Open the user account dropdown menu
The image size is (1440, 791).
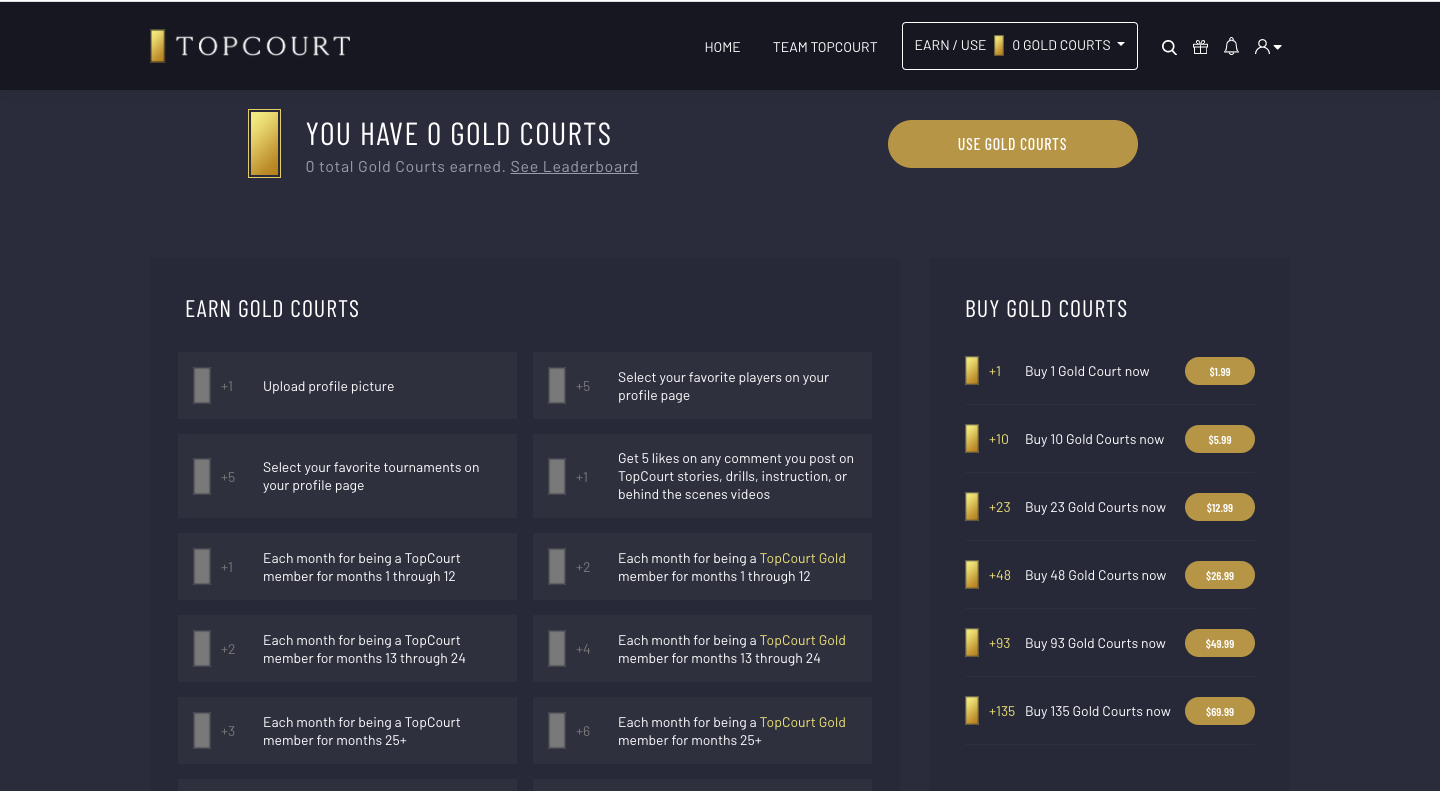[1267, 47]
